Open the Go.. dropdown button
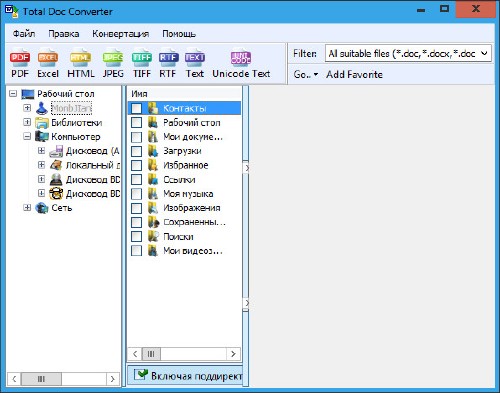This screenshot has width=500, height=393. [306, 74]
